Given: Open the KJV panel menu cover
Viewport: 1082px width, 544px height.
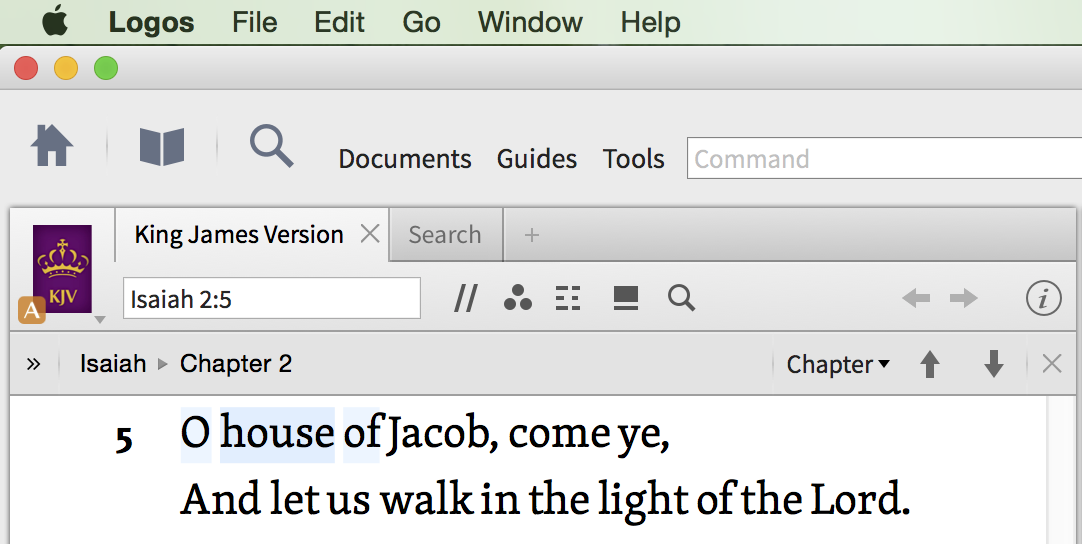Looking at the screenshot, I should pyautogui.click(x=62, y=269).
